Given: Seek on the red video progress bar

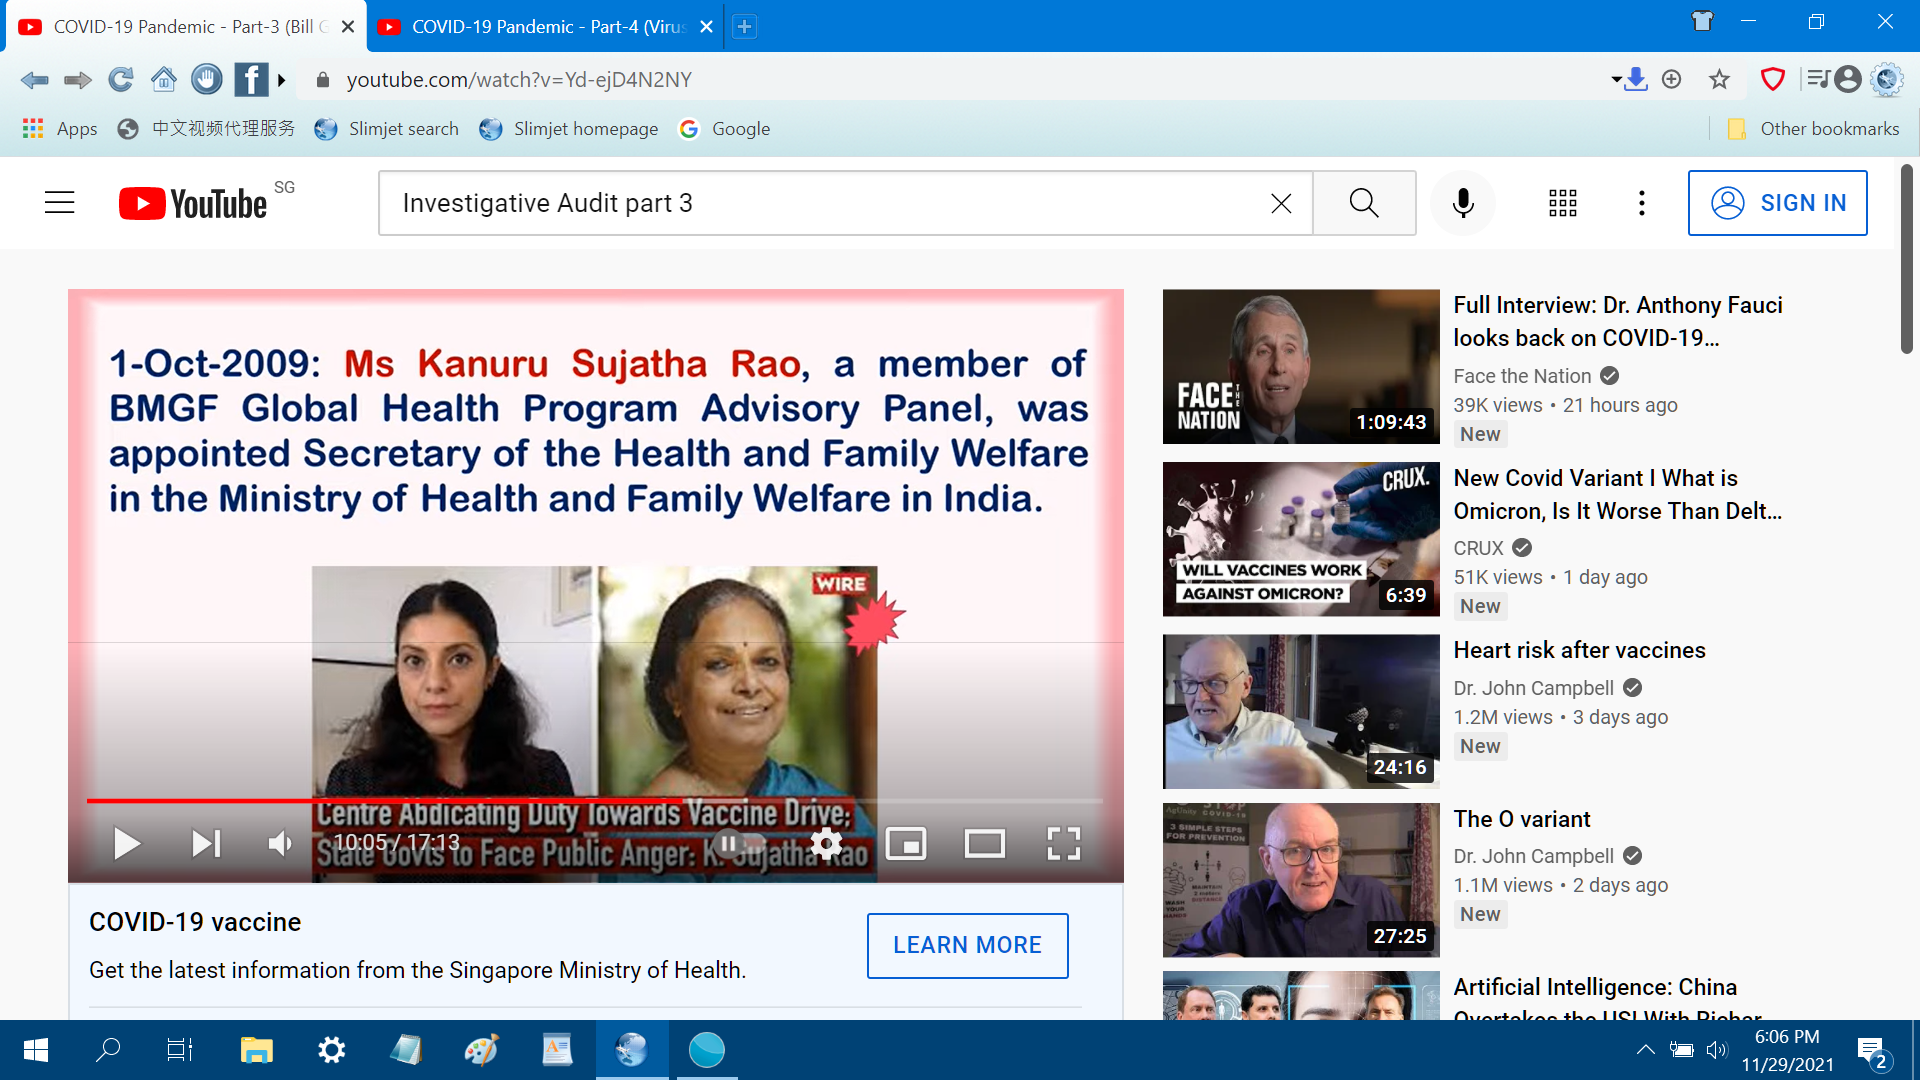Looking at the screenshot, I should click(x=595, y=801).
